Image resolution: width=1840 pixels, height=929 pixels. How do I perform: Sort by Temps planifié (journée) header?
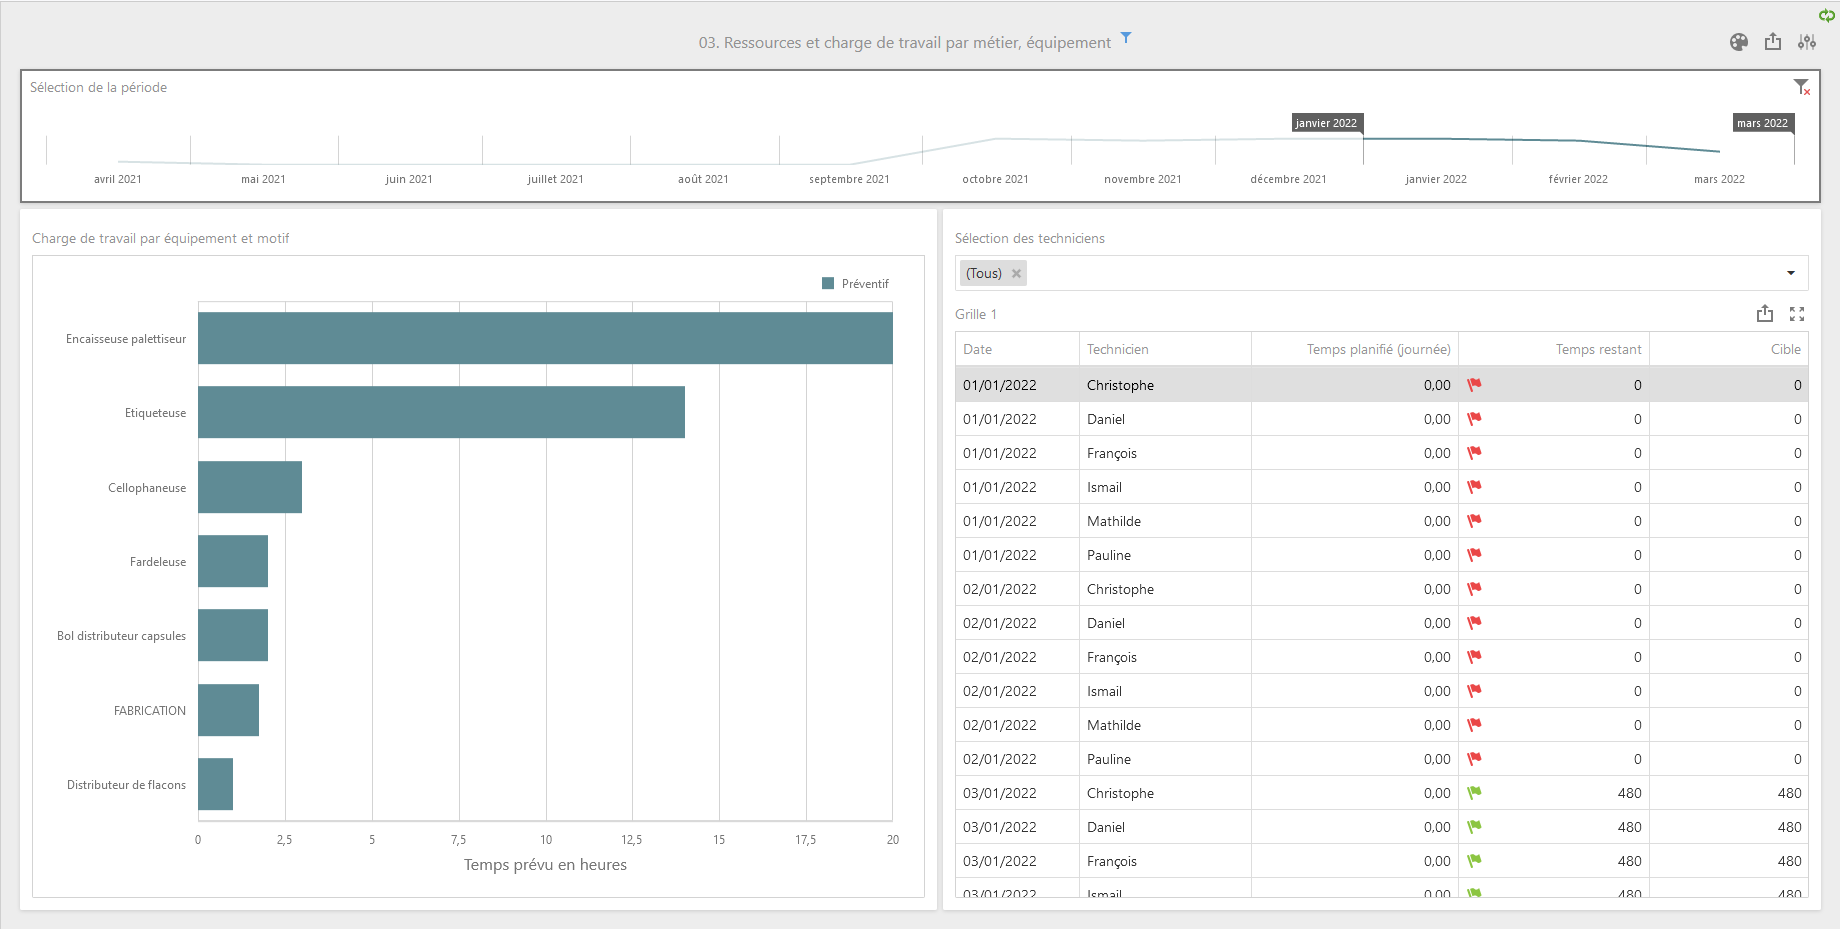(1355, 349)
